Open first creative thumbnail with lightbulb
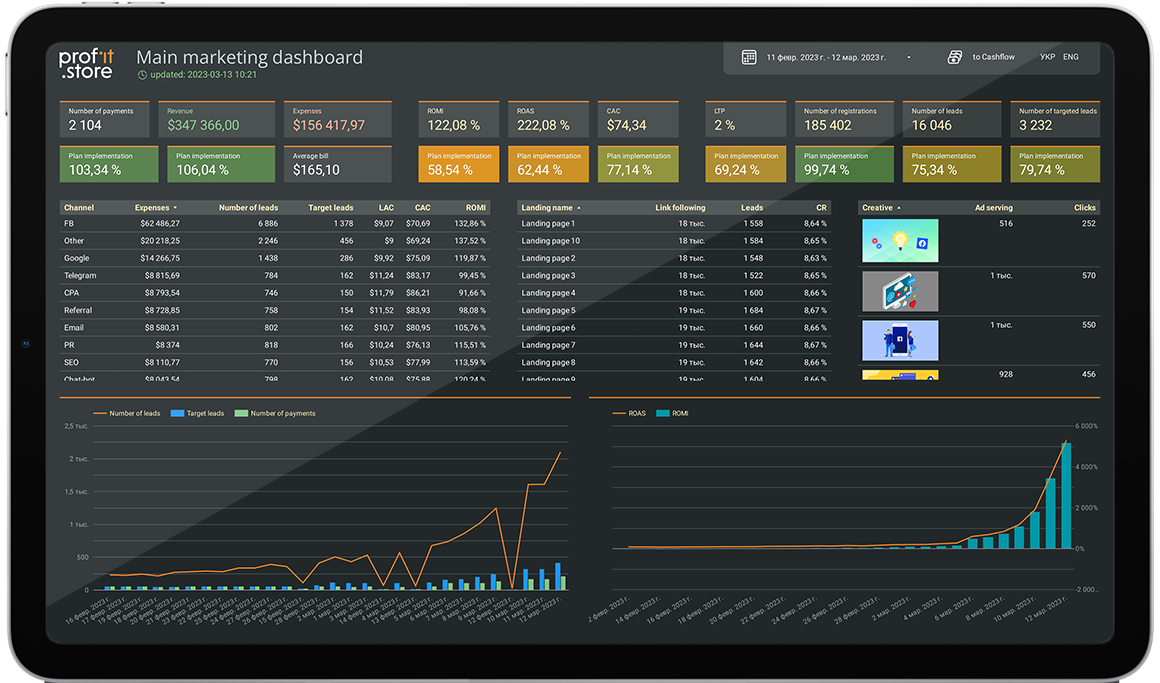This screenshot has width=1160, height=683. pos(900,241)
